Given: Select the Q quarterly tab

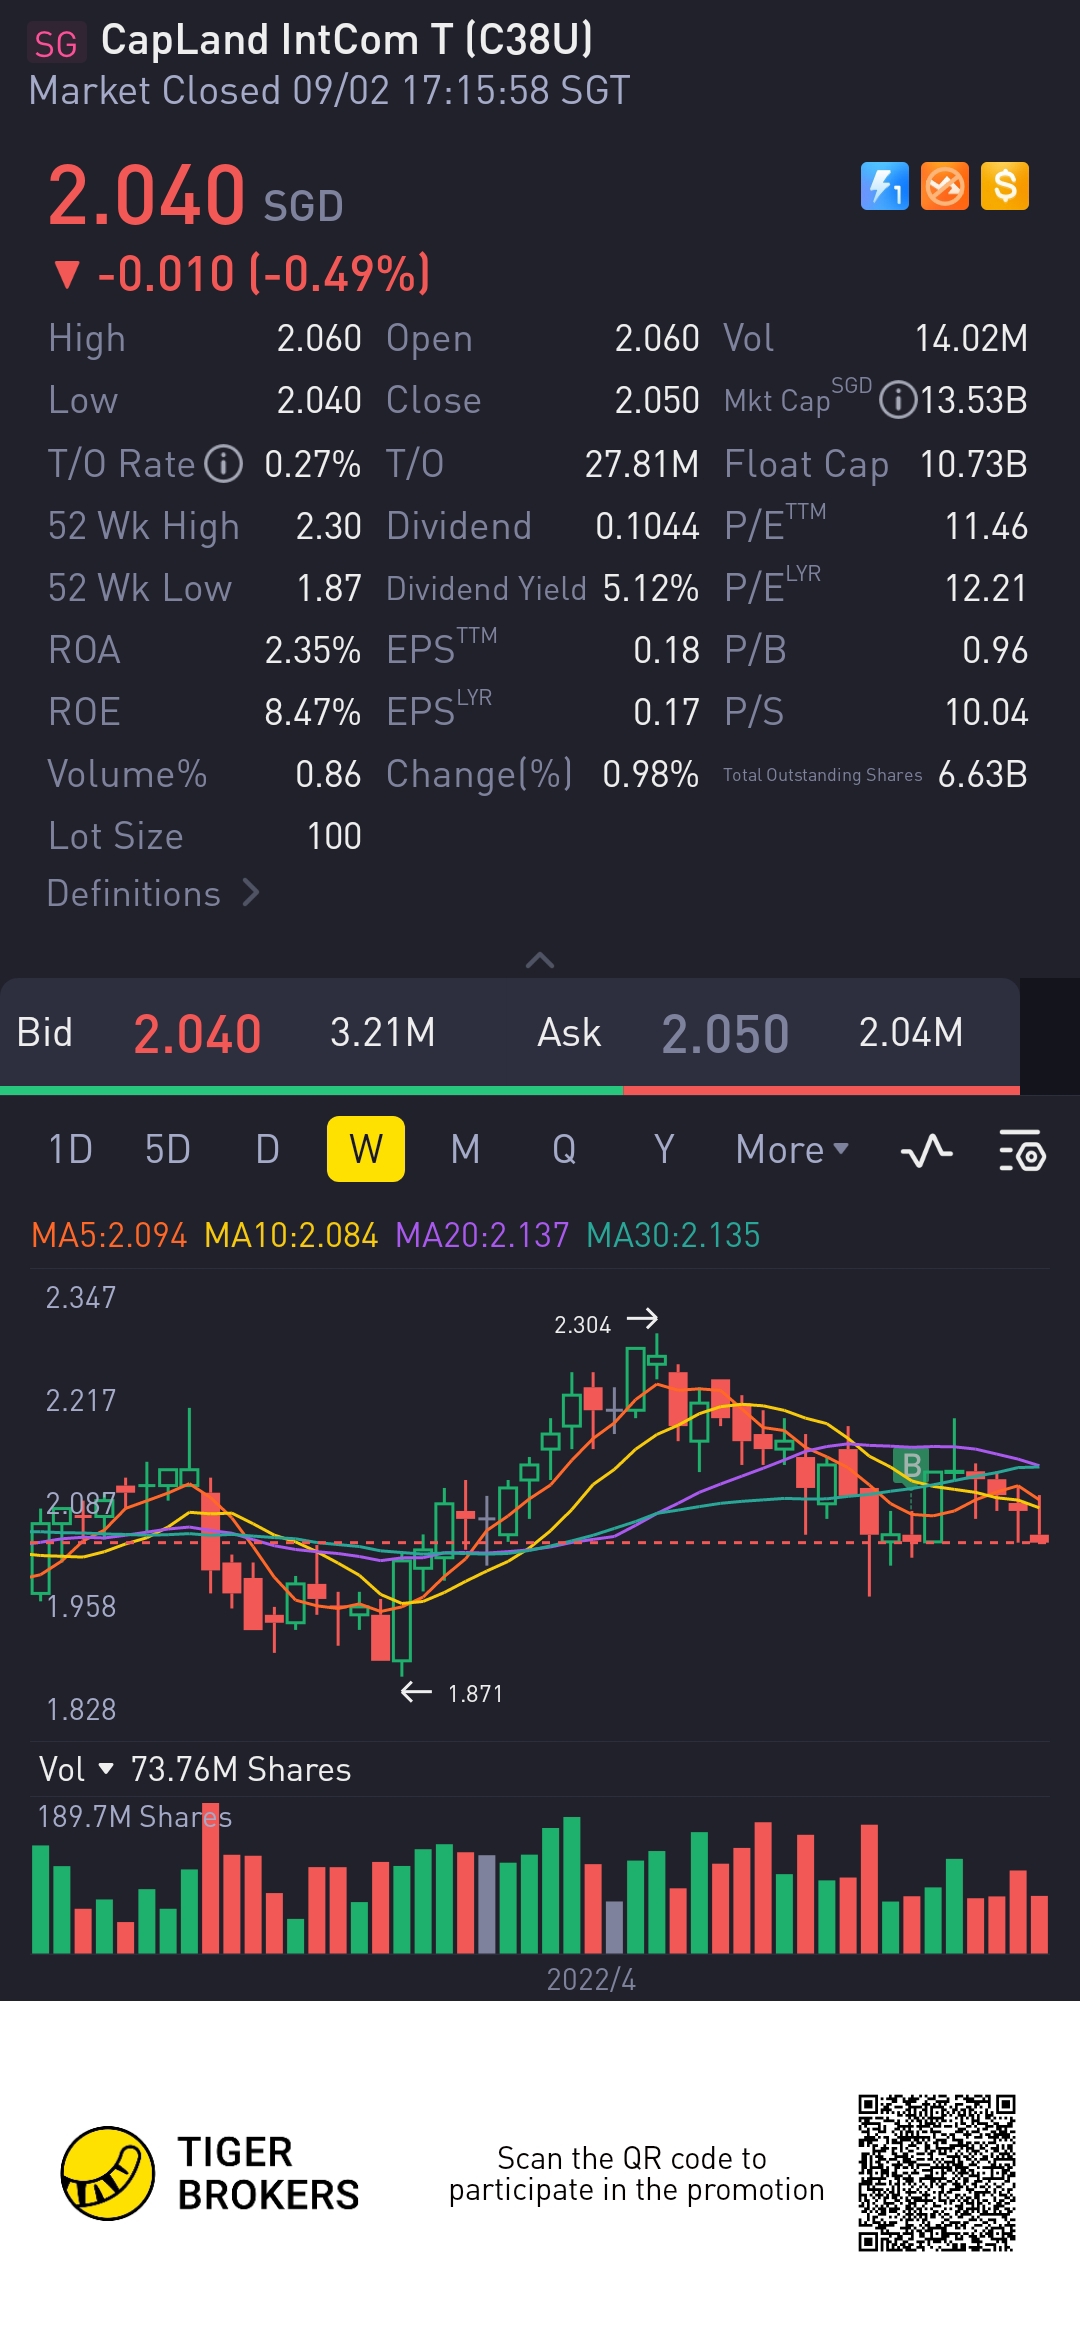Looking at the screenshot, I should 564,1150.
